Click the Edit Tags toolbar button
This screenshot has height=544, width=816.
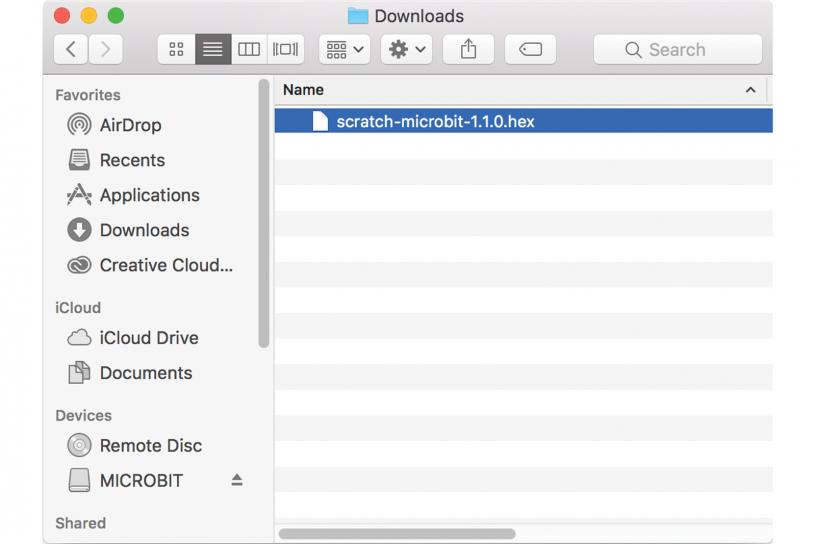pyautogui.click(x=530, y=49)
